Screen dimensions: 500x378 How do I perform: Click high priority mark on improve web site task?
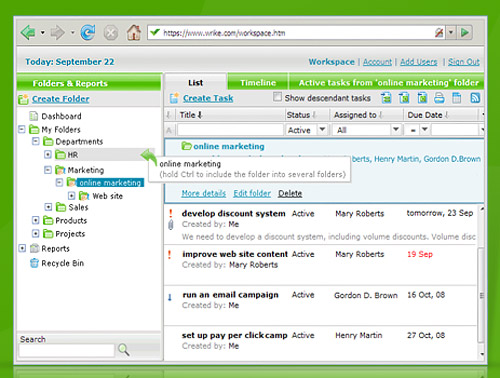pyautogui.click(x=170, y=254)
